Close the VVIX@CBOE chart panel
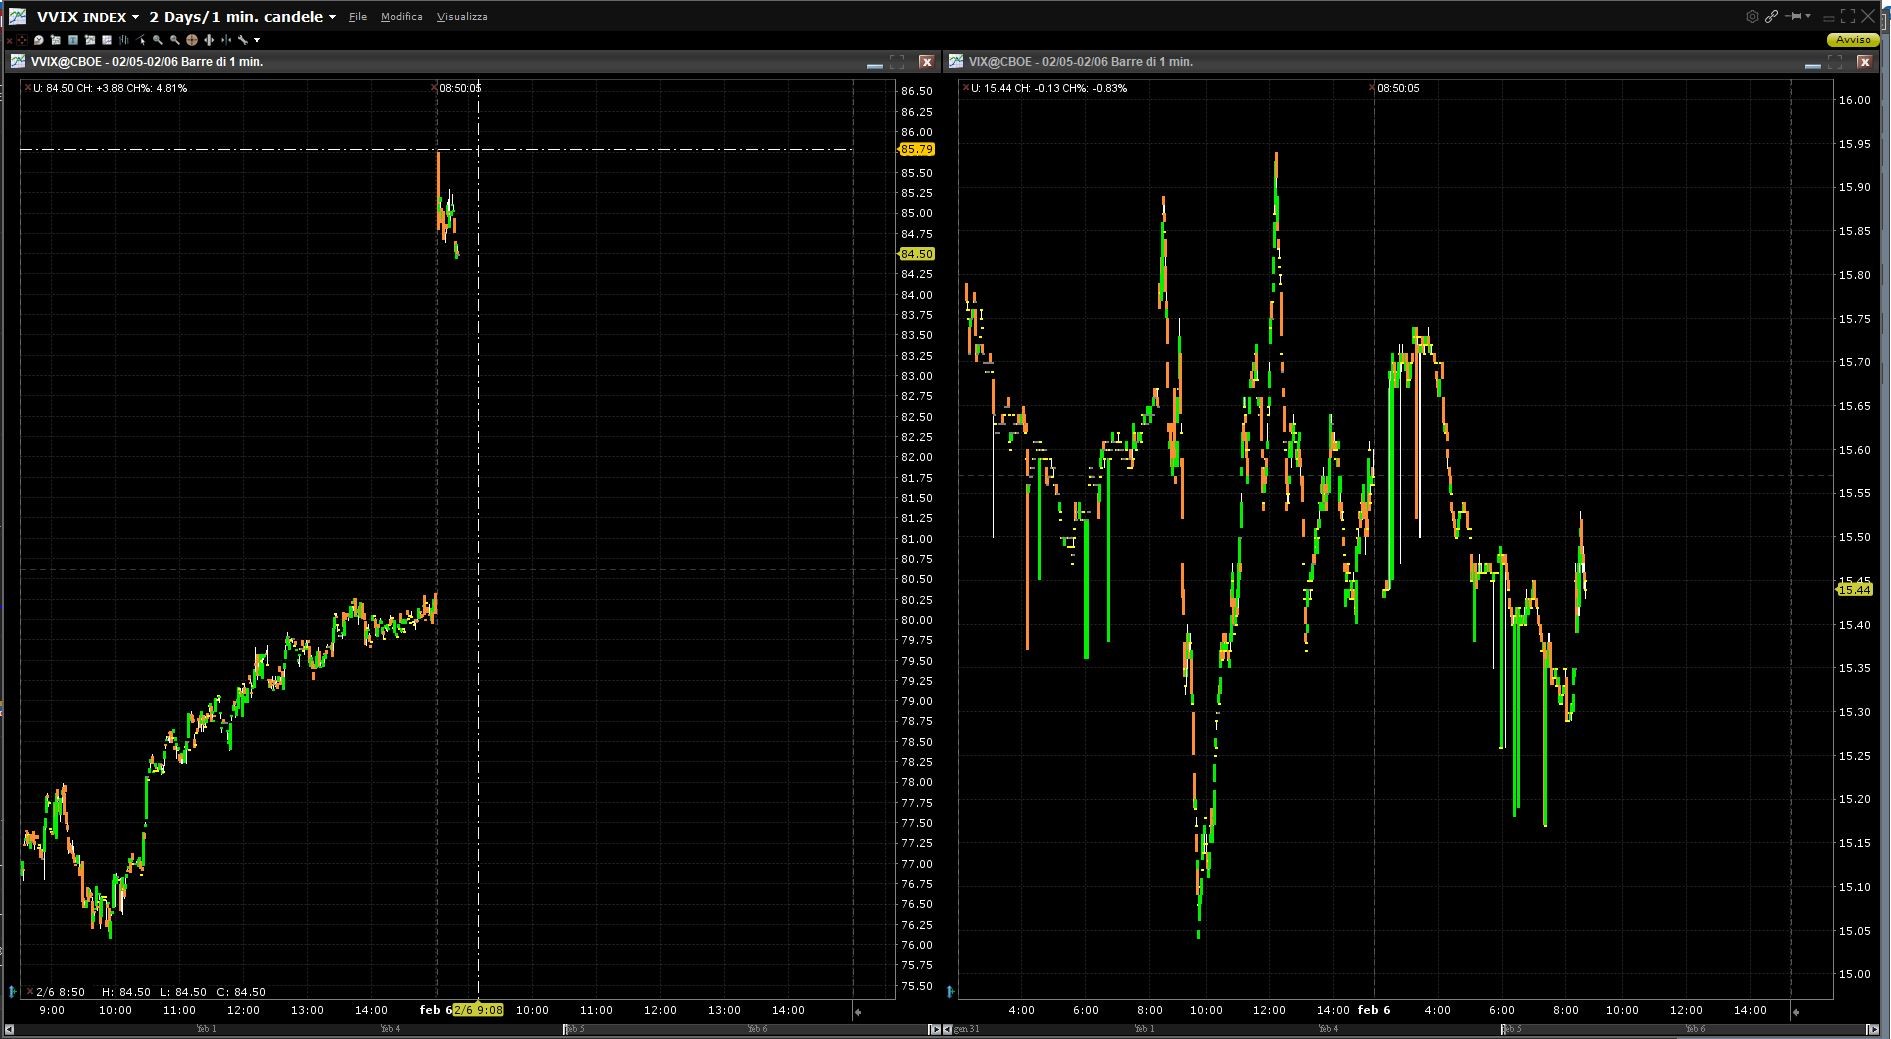Screen dimensions: 1891x1039 point(926,62)
